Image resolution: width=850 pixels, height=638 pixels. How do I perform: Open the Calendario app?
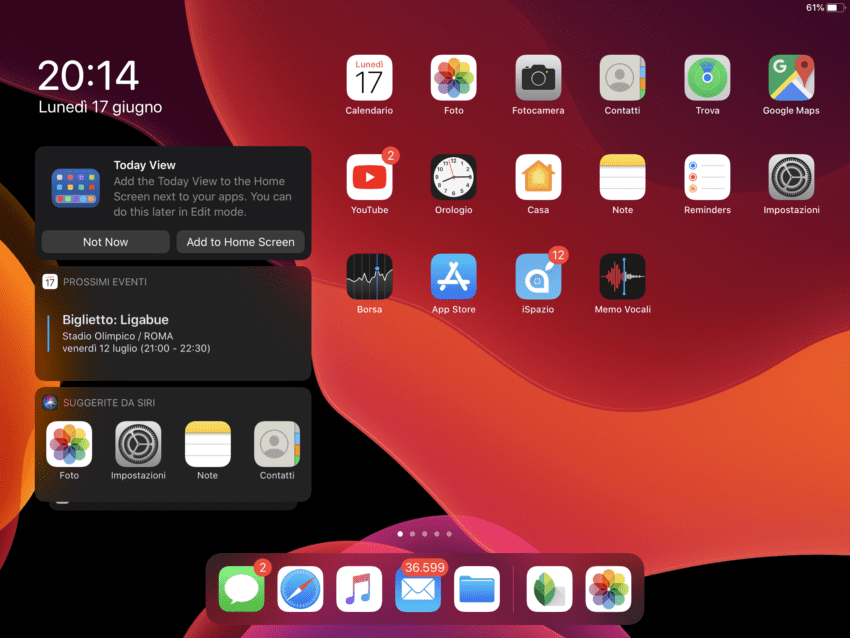click(x=369, y=78)
